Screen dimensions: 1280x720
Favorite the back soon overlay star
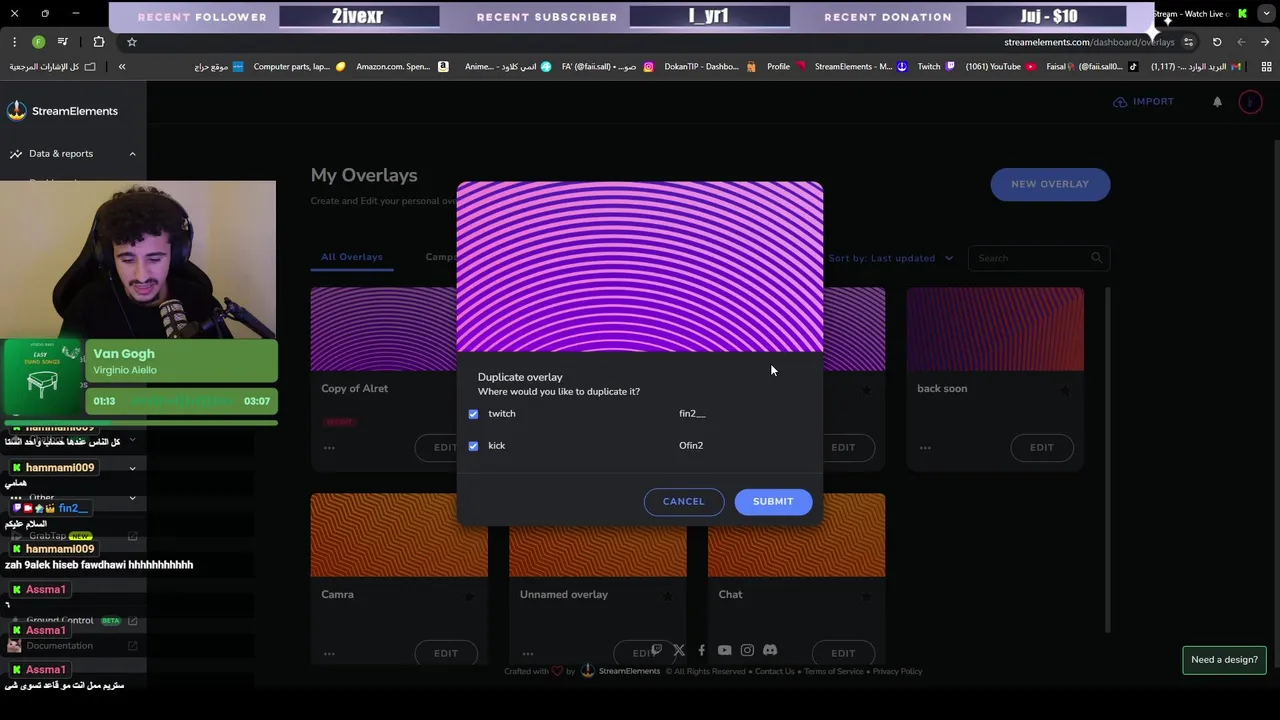[1065, 390]
